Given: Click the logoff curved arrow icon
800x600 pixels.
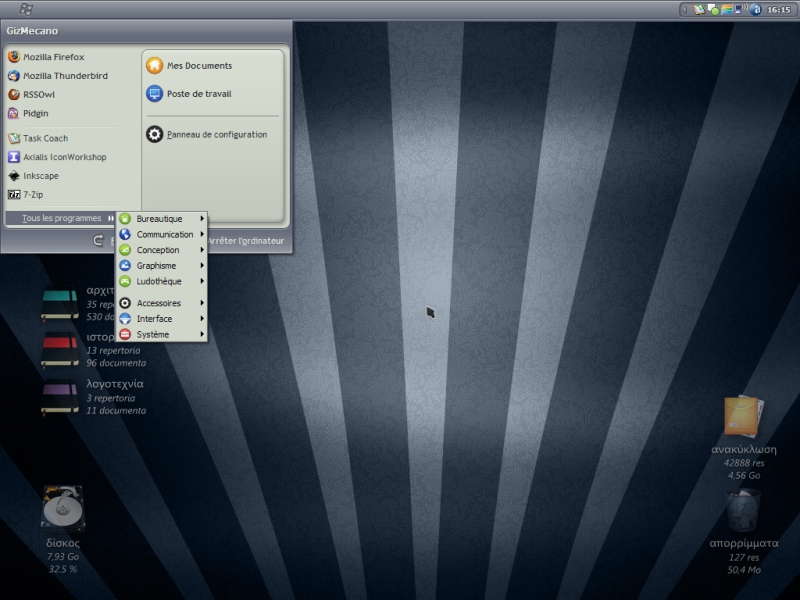Looking at the screenshot, I should [x=98, y=240].
